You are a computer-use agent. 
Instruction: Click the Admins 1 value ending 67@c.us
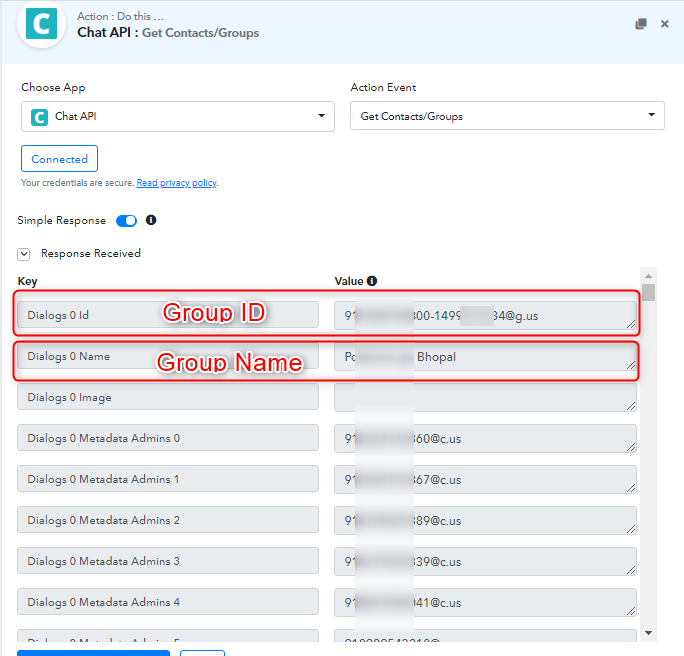click(x=485, y=480)
